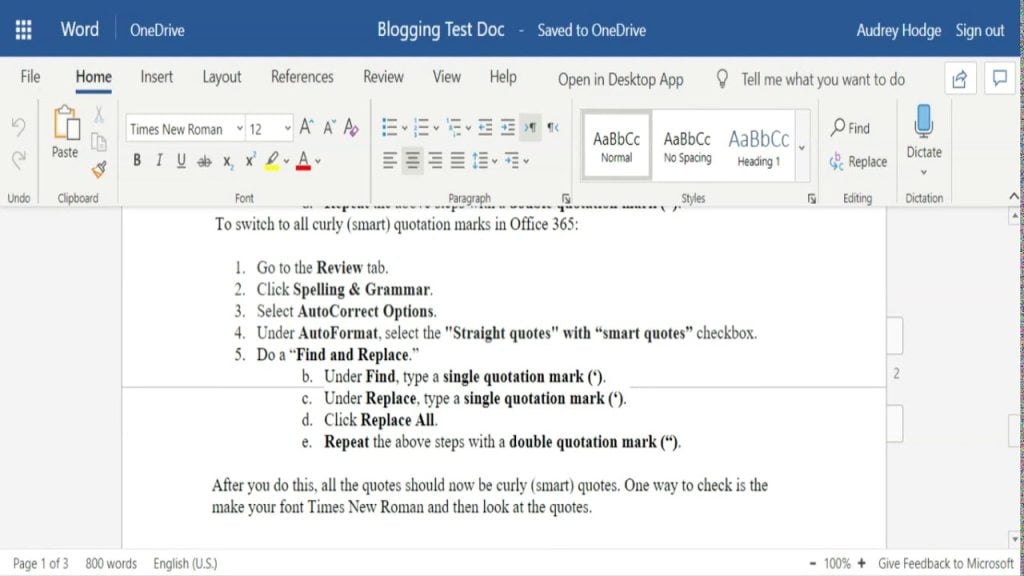Increase indent icon
1024x576 pixels.
tap(508, 127)
